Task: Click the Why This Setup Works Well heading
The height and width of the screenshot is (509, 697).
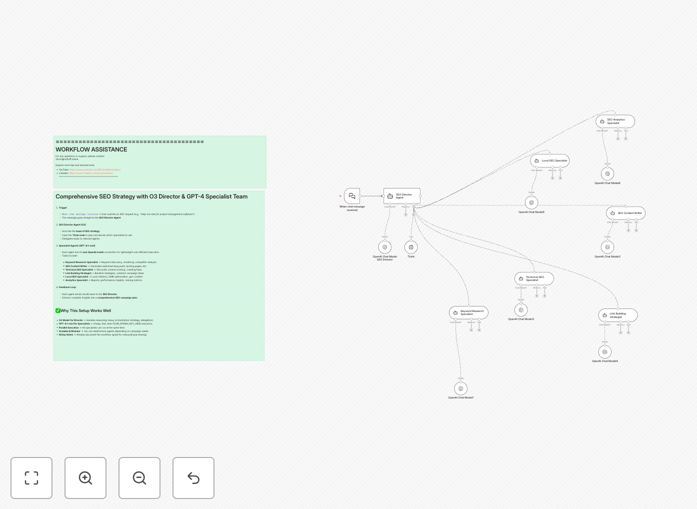Action: coord(86,311)
